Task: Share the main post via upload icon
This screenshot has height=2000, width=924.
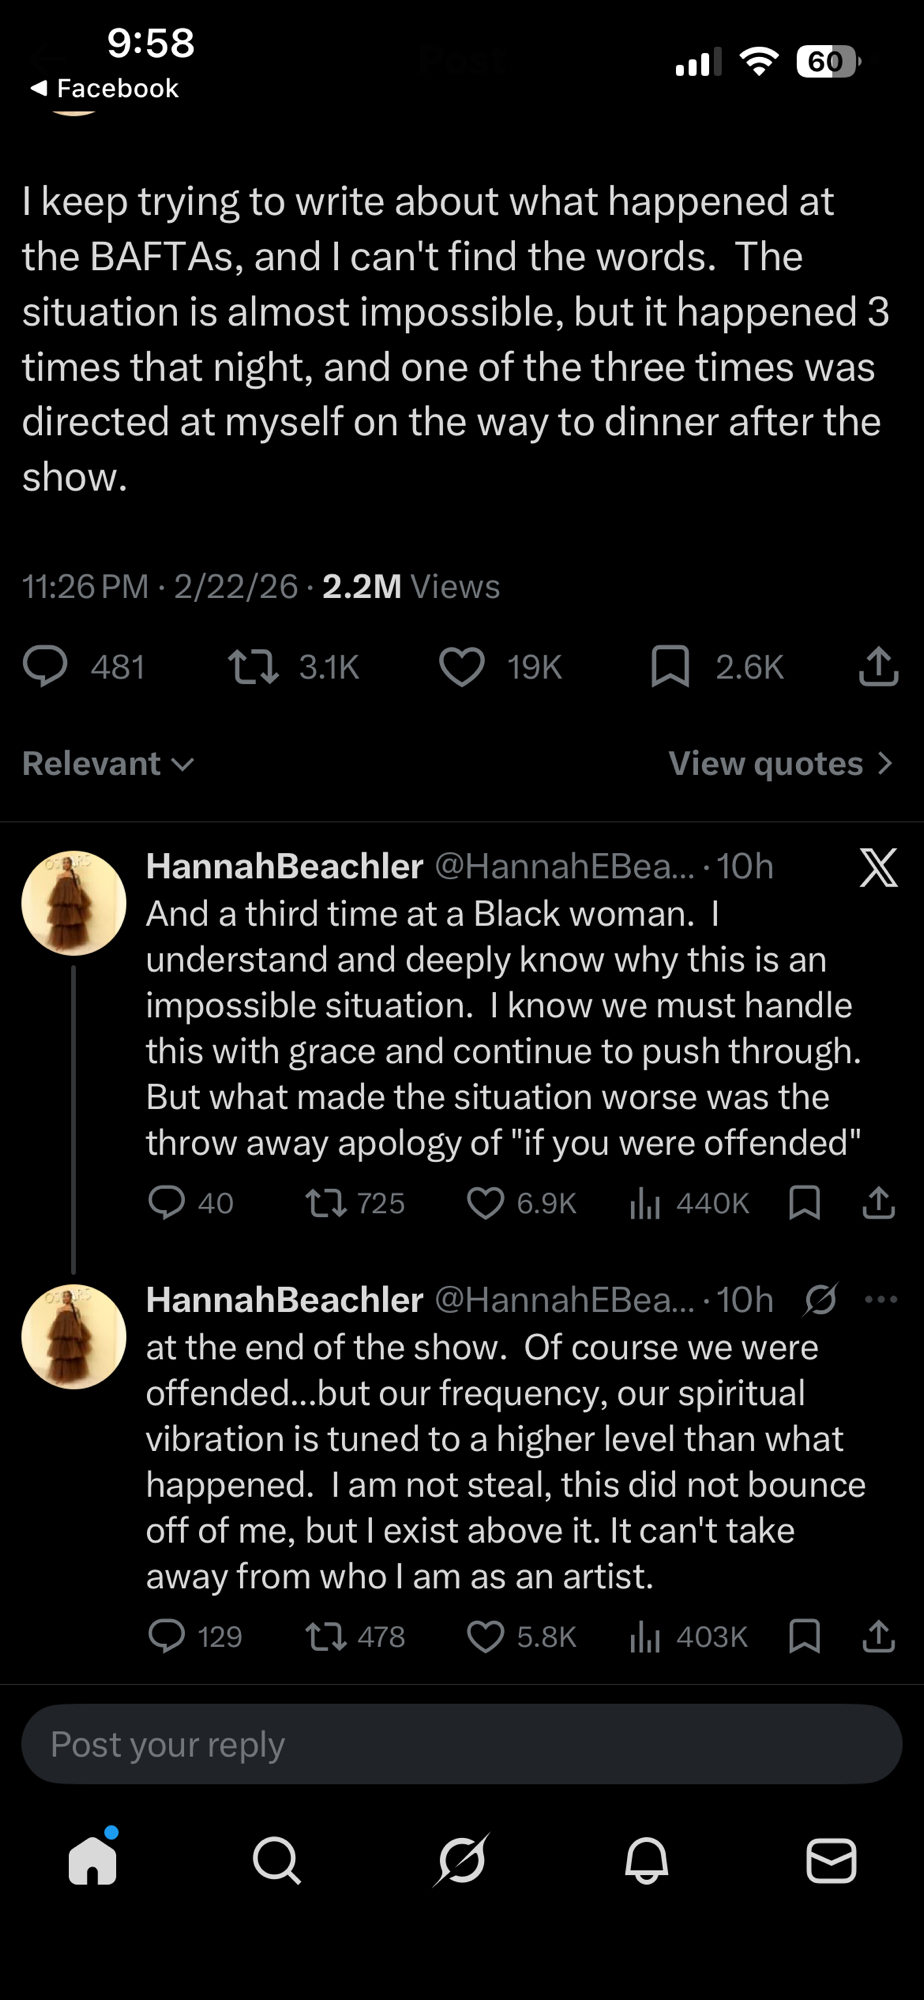Action: tap(878, 667)
